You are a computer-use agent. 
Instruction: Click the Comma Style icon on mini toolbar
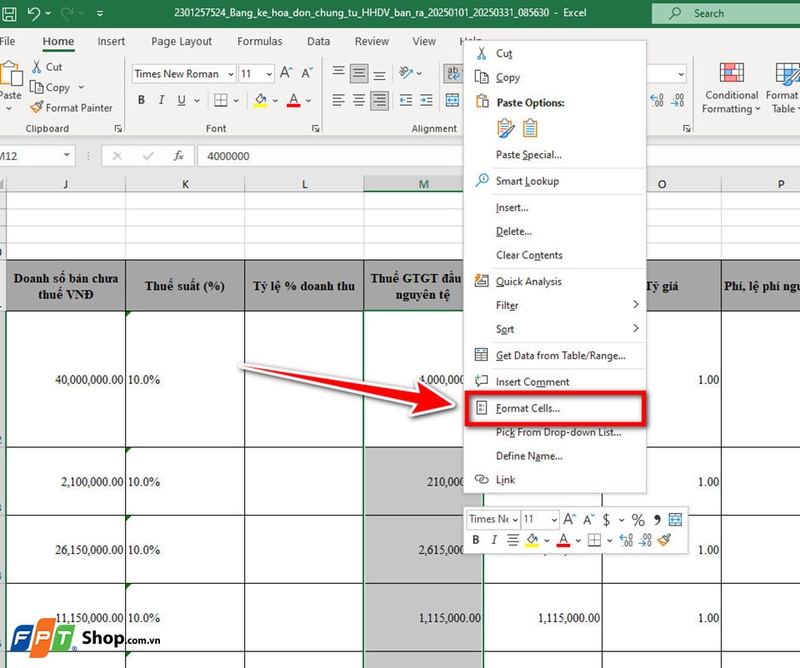(x=658, y=519)
